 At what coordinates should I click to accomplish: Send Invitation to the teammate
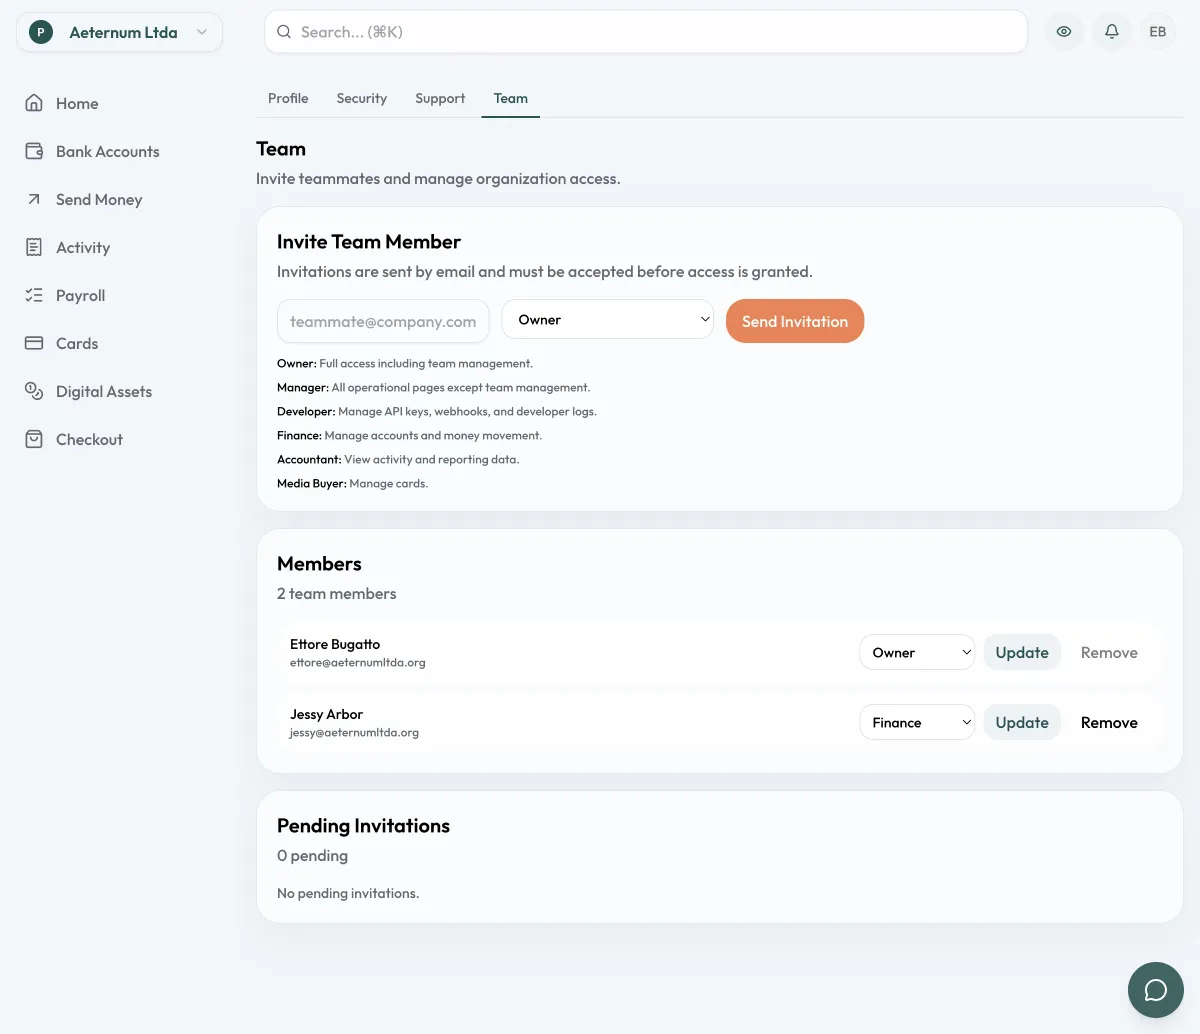[x=795, y=321]
